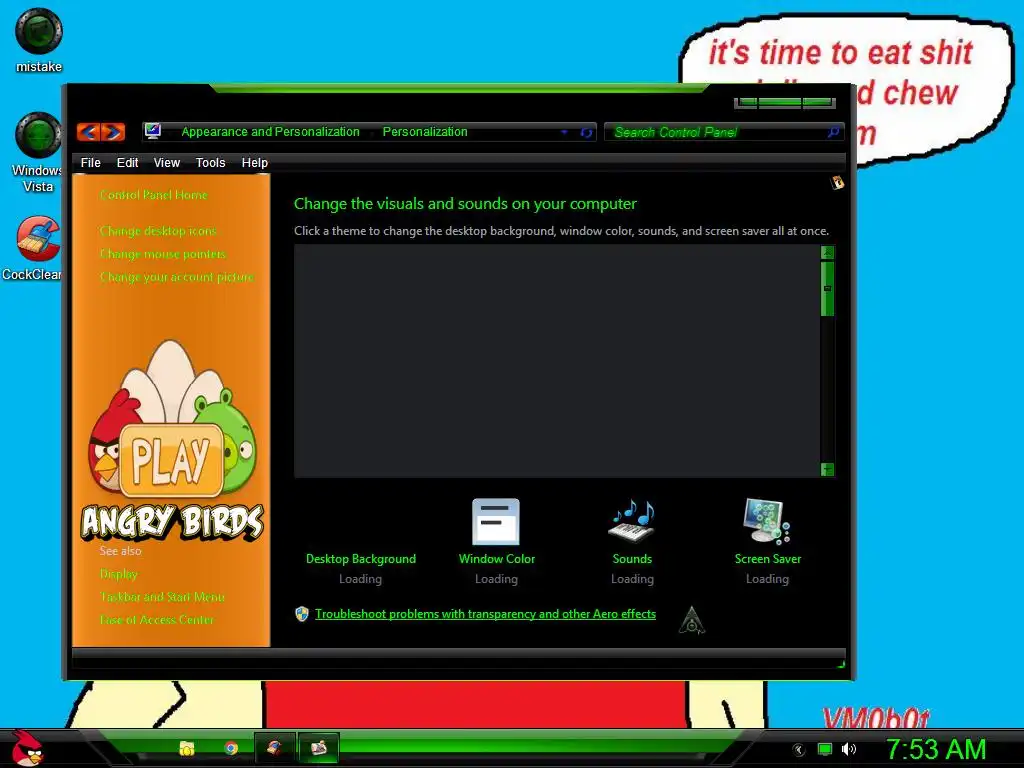The width and height of the screenshot is (1024, 768).
Task: Open the Tools menu
Action: [210, 163]
